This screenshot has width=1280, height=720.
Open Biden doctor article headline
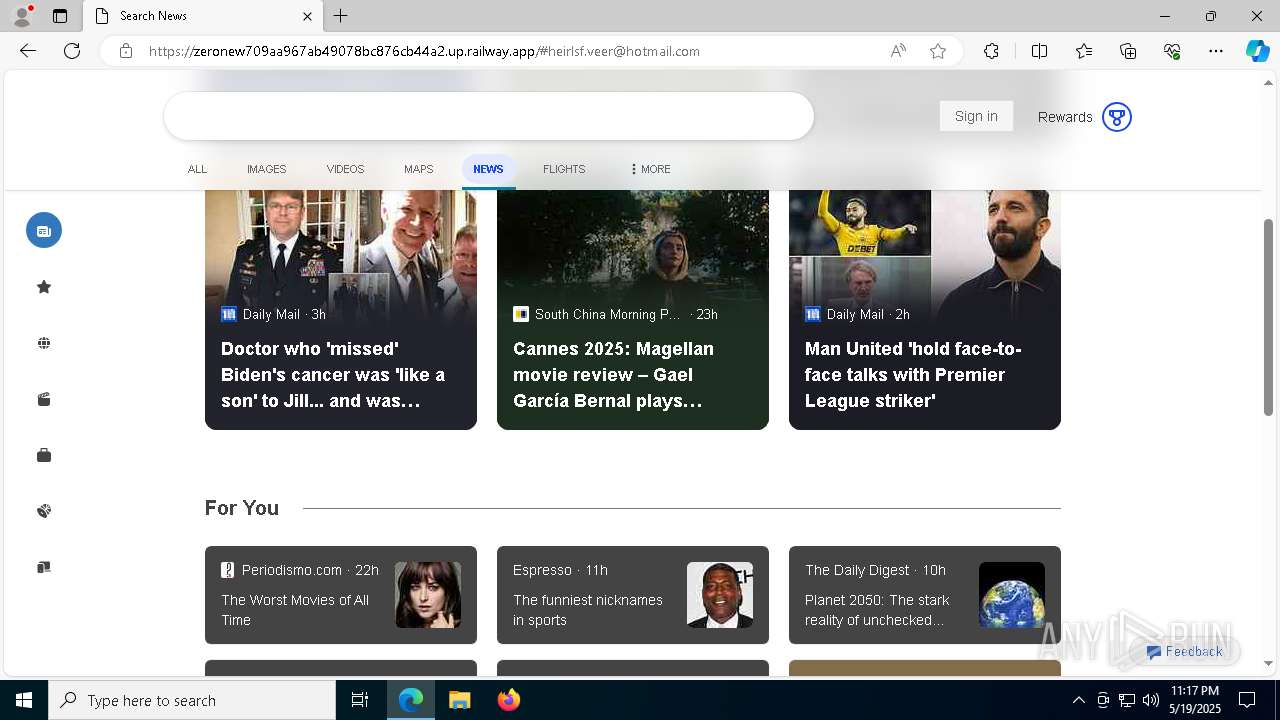click(333, 375)
